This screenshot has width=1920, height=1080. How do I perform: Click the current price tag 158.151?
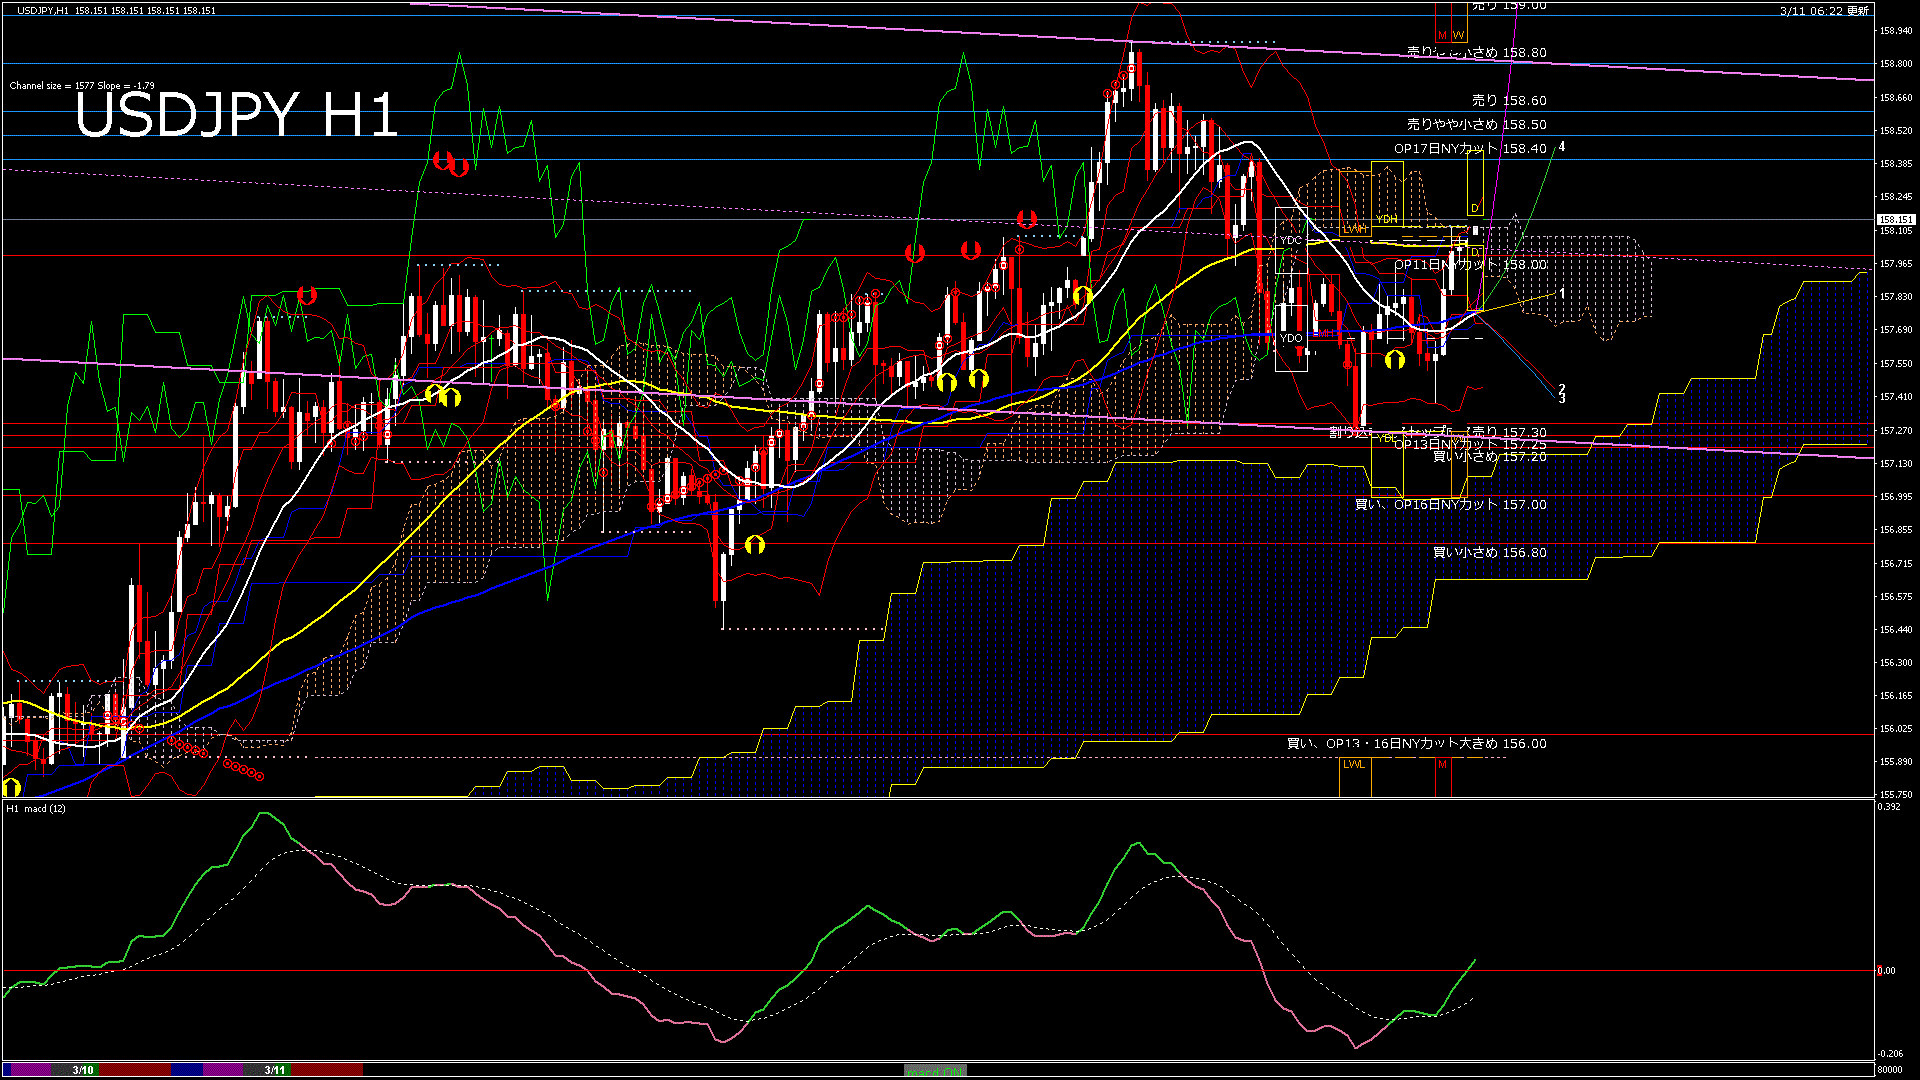point(1895,219)
